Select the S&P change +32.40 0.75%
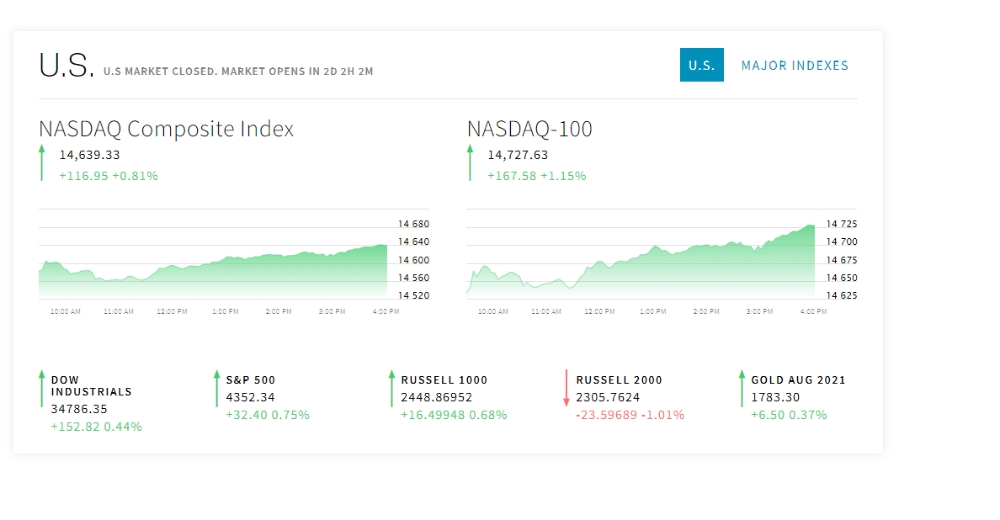Screen dimensions: 1000x520 pos(267,415)
